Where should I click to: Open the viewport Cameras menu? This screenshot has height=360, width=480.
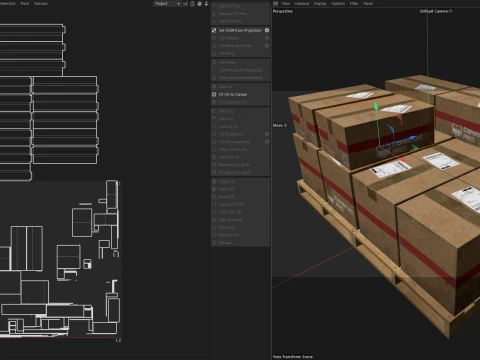coord(302,4)
